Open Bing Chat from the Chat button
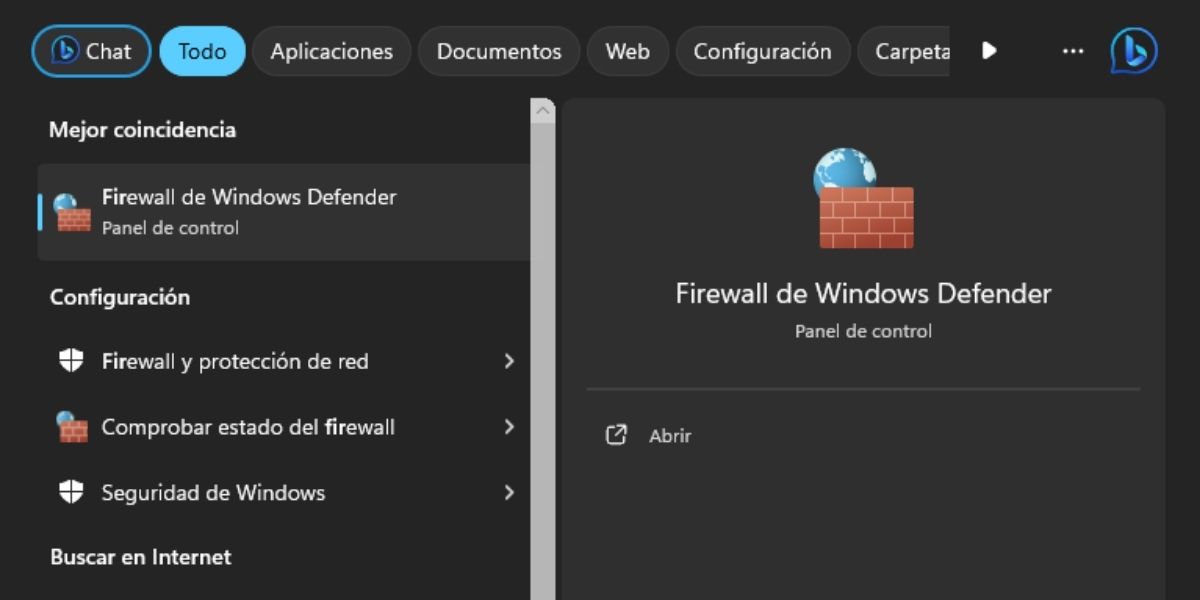1200x600 pixels. point(91,51)
